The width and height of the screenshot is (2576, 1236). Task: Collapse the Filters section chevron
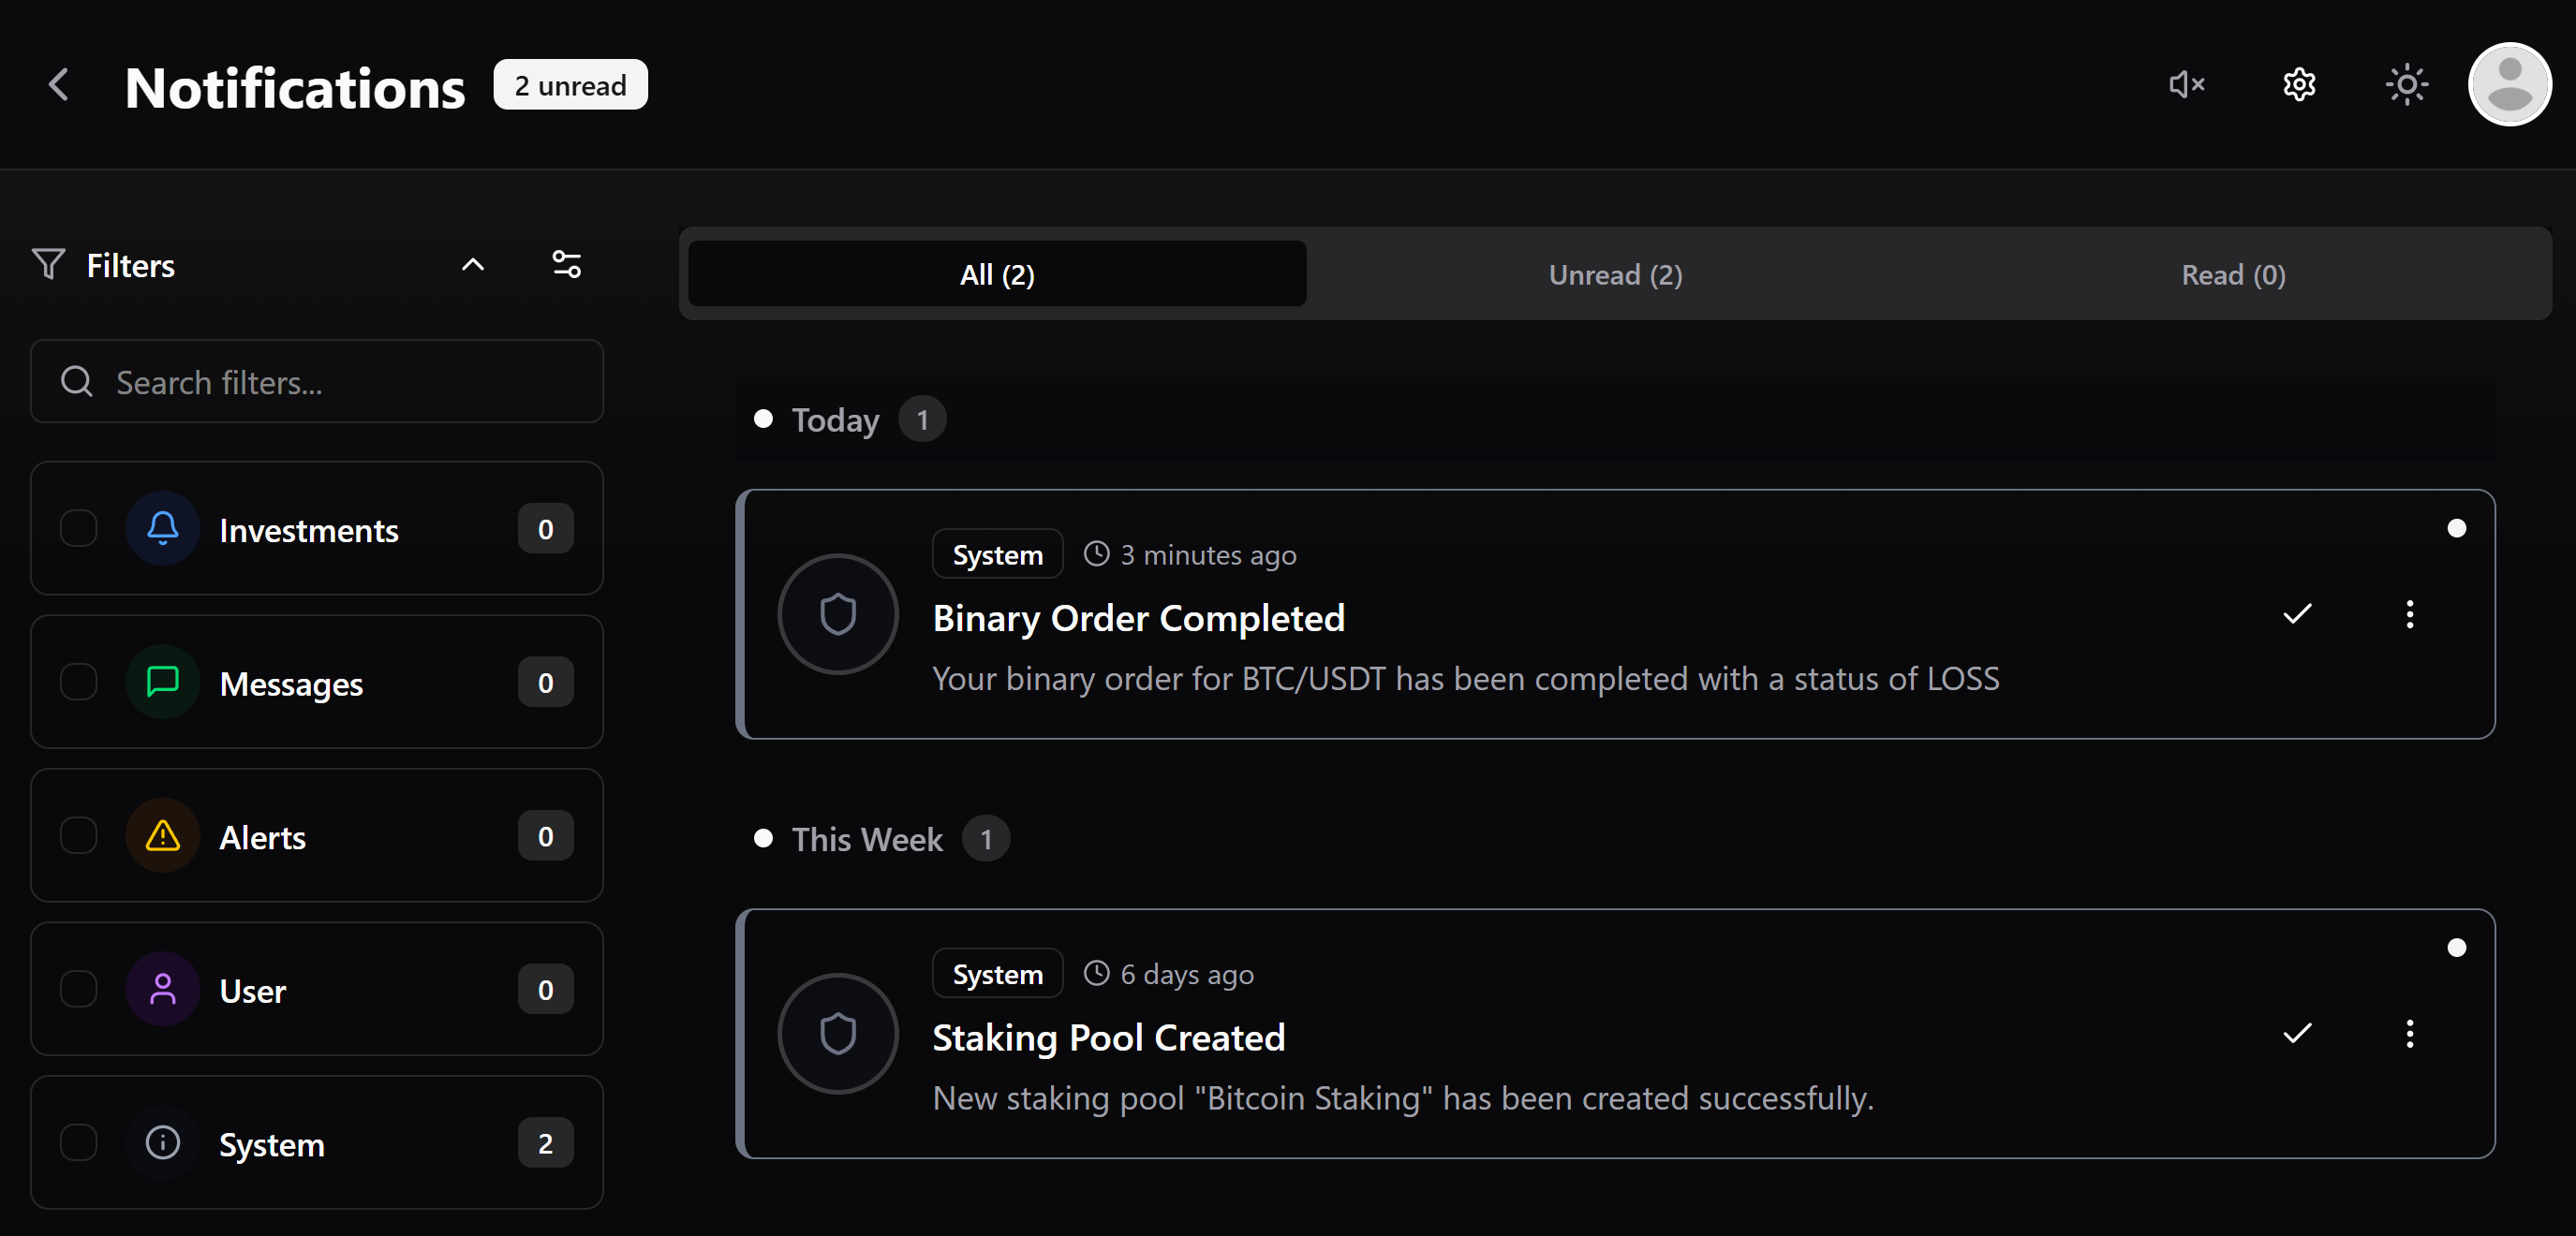pyautogui.click(x=472, y=264)
